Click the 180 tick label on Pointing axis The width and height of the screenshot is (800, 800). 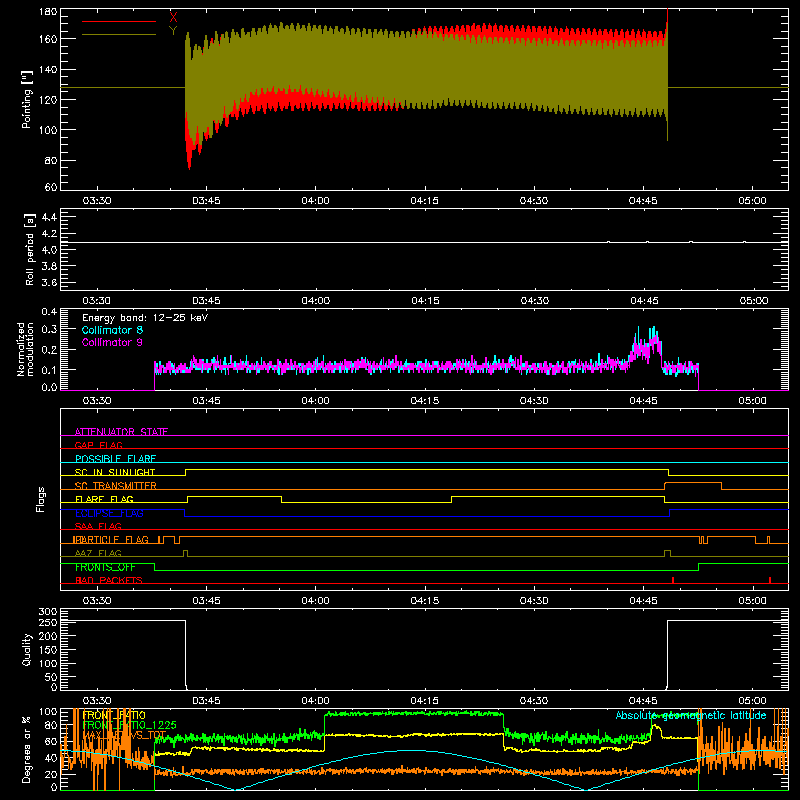point(48,12)
